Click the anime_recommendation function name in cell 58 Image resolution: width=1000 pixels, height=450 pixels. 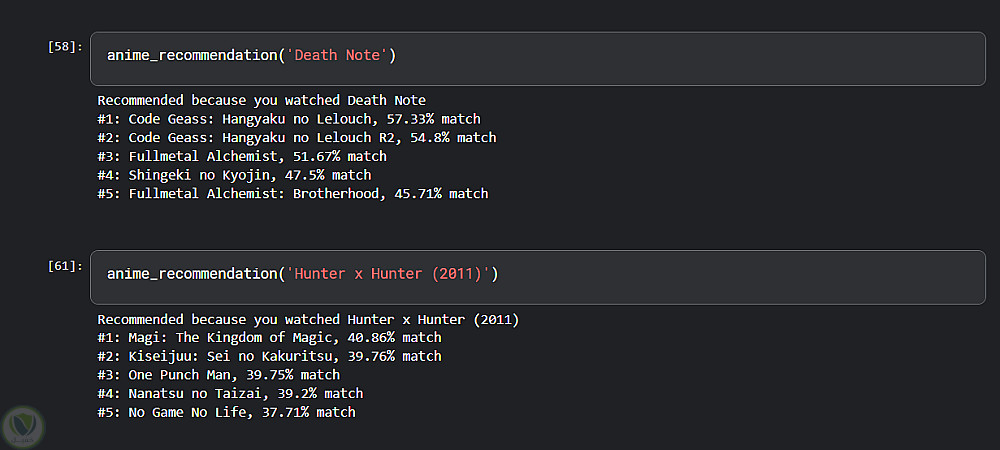click(192, 56)
